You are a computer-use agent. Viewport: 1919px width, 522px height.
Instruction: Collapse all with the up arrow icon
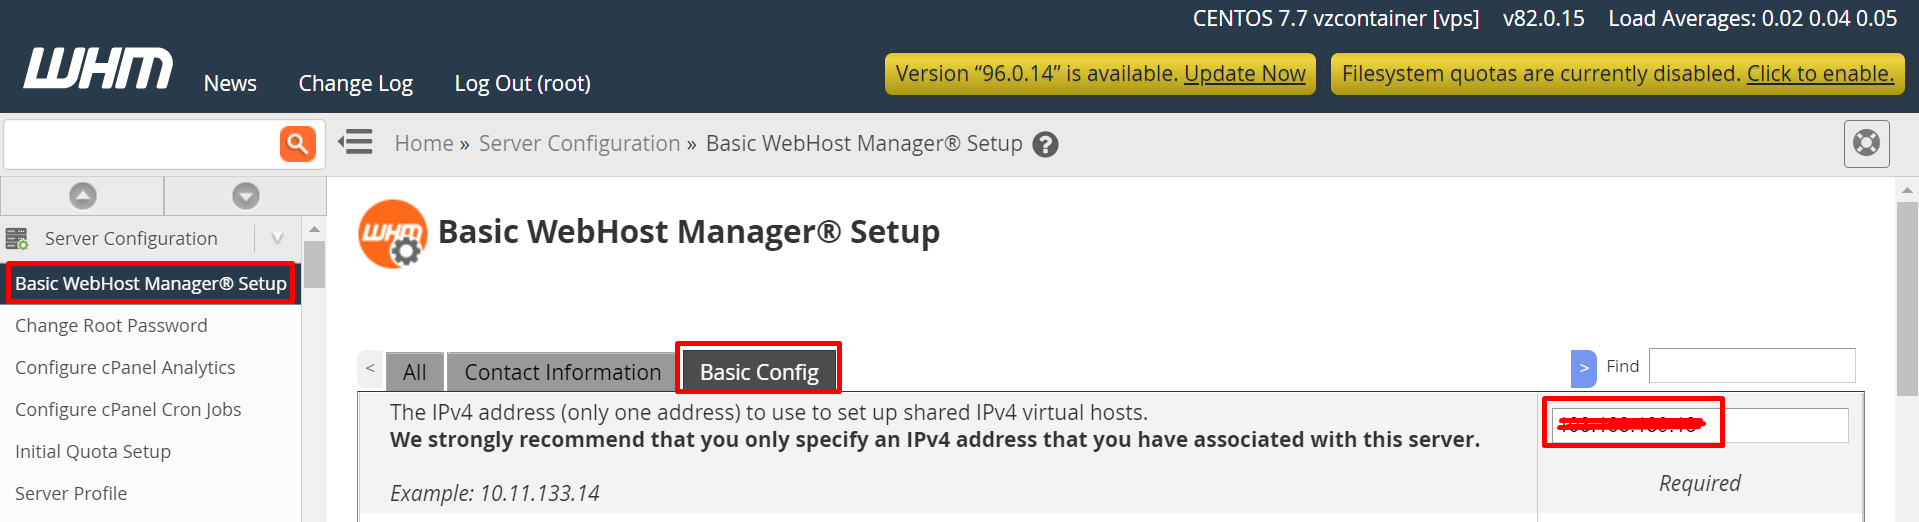pos(83,196)
